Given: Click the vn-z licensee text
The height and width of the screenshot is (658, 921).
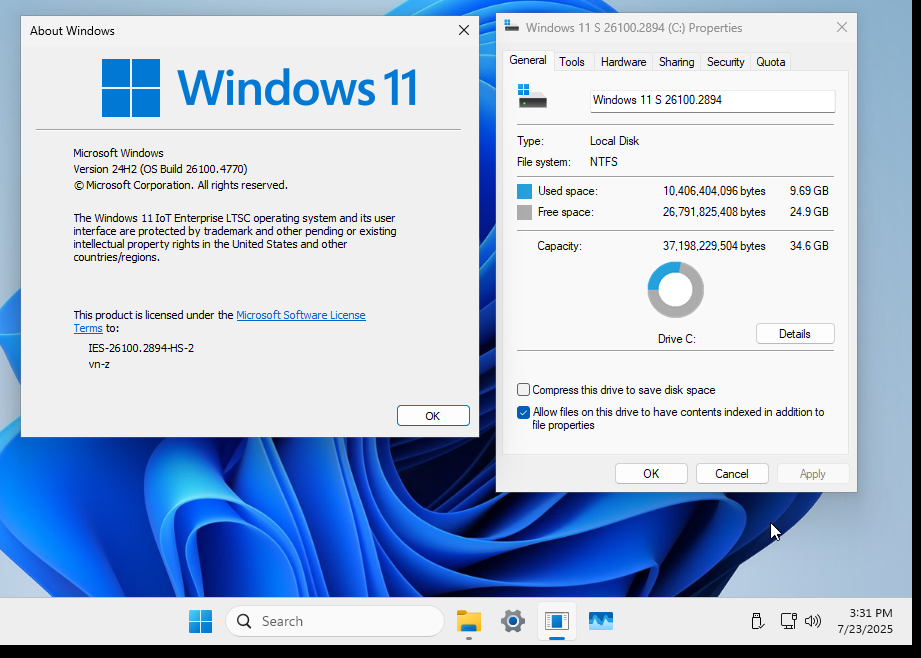Looking at the screenshot, I should 99,364.
